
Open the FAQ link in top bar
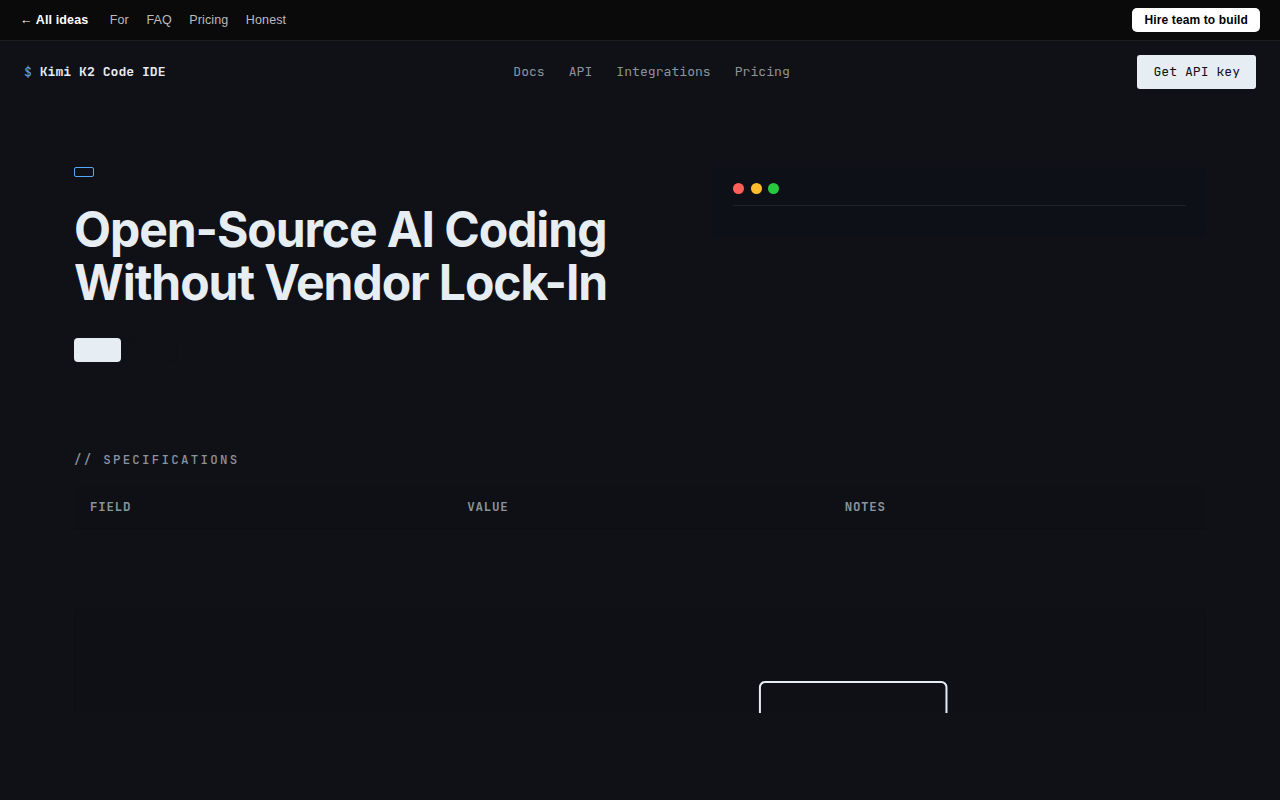point(159,20)
